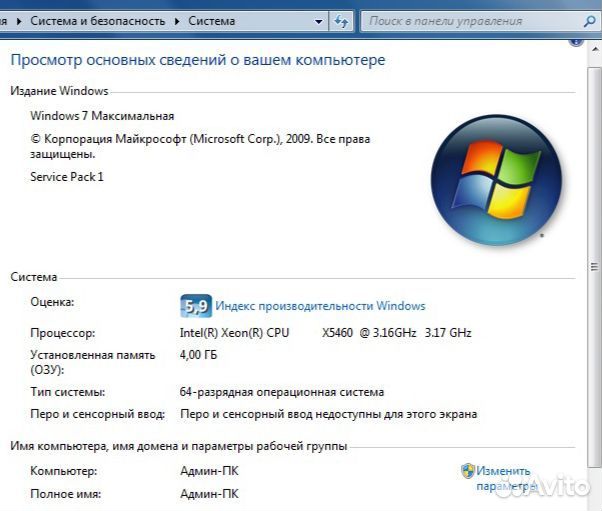Screen dimensions: 602x511
Task: Click the shield icon next to Изменить параметры
Action: 467,470
